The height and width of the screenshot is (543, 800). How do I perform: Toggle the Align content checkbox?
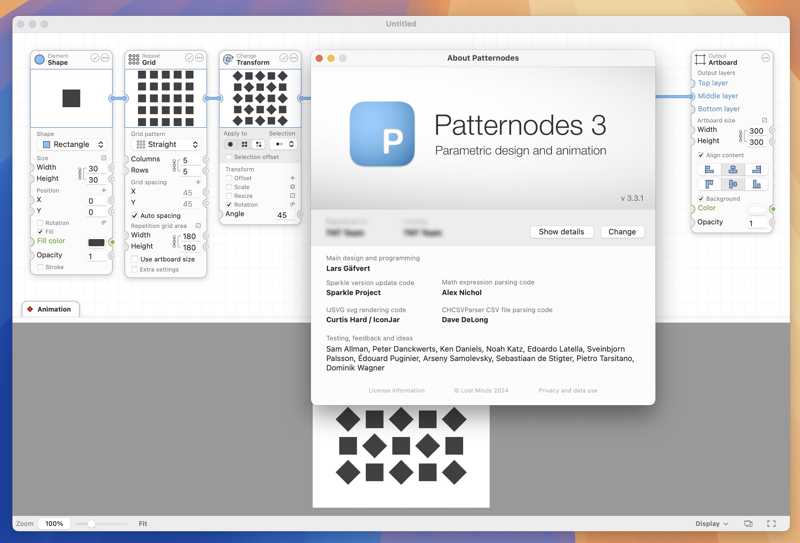pyautogui.click(x=701, y=155)
